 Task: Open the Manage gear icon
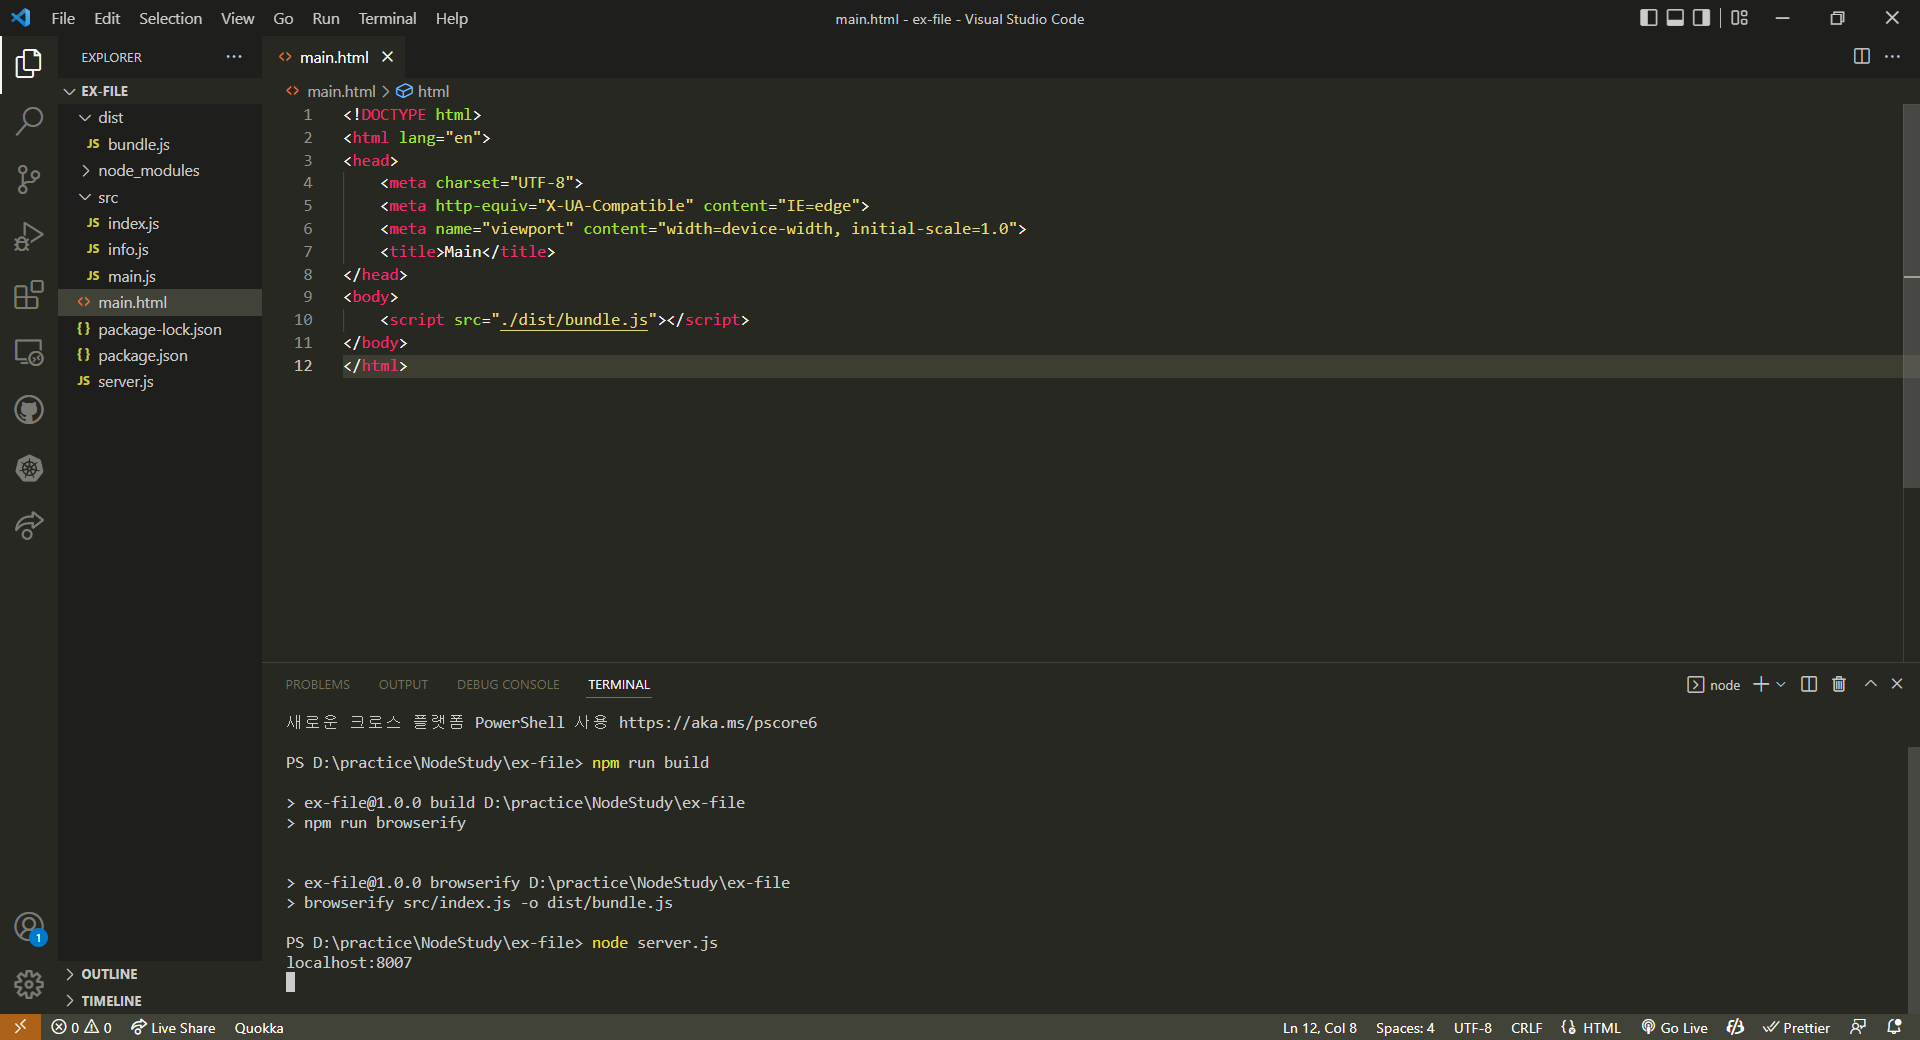(29, 985)
